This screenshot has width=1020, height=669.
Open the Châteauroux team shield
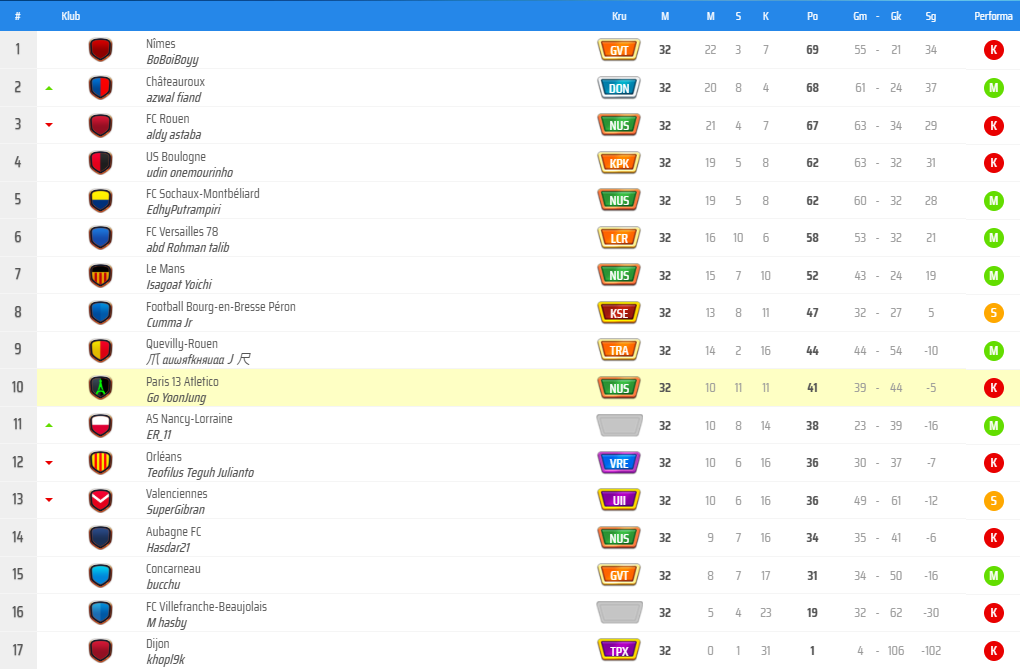point(100,87)
